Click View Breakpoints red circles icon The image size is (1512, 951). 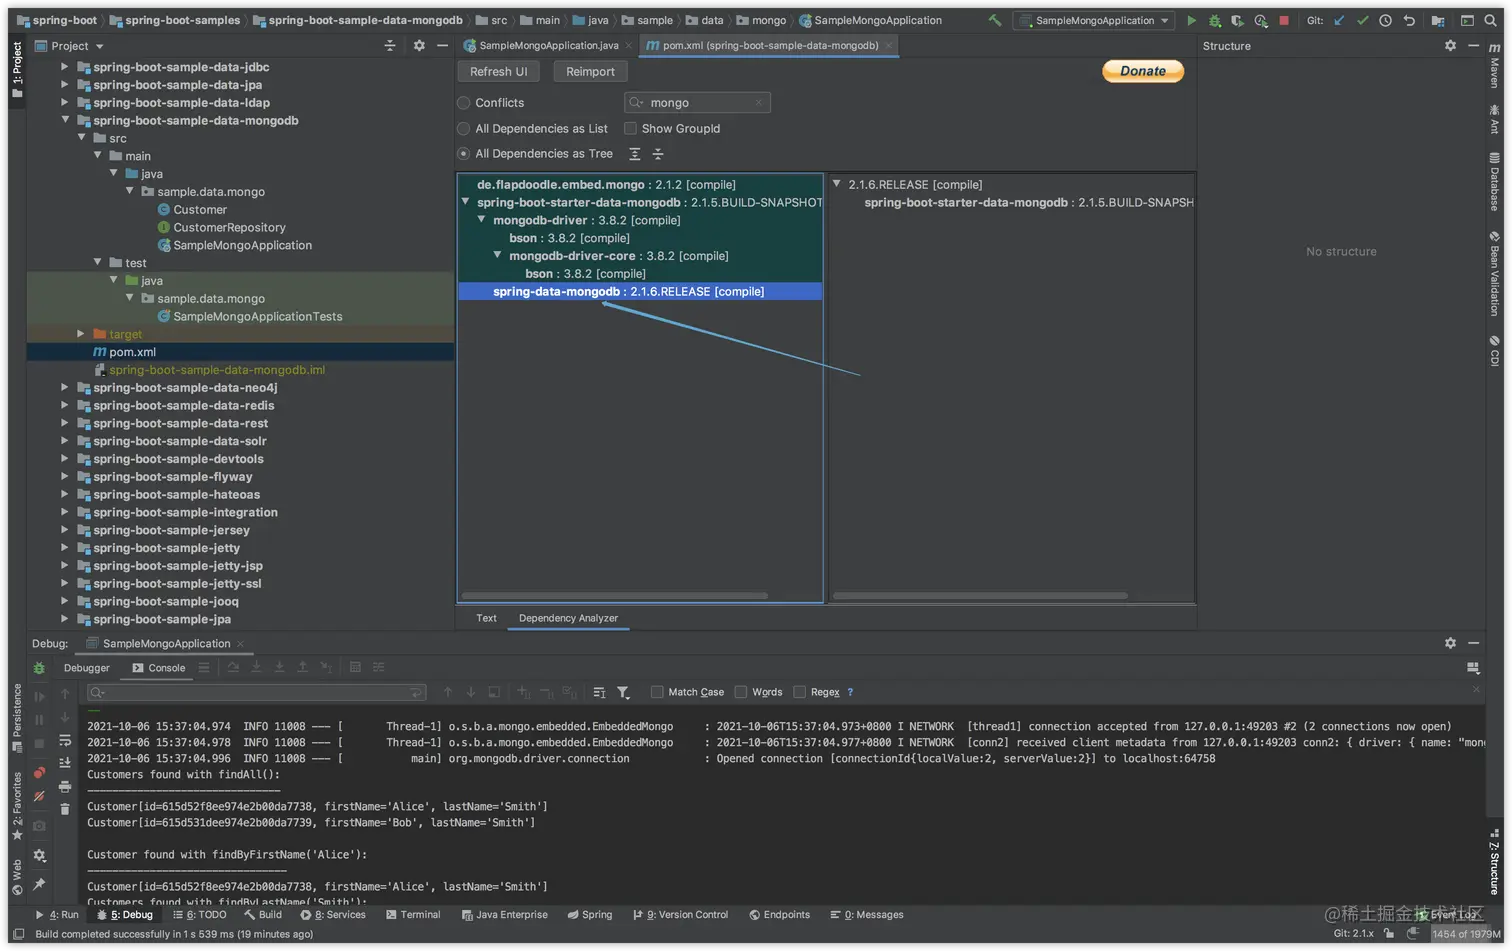click(39, 773)
